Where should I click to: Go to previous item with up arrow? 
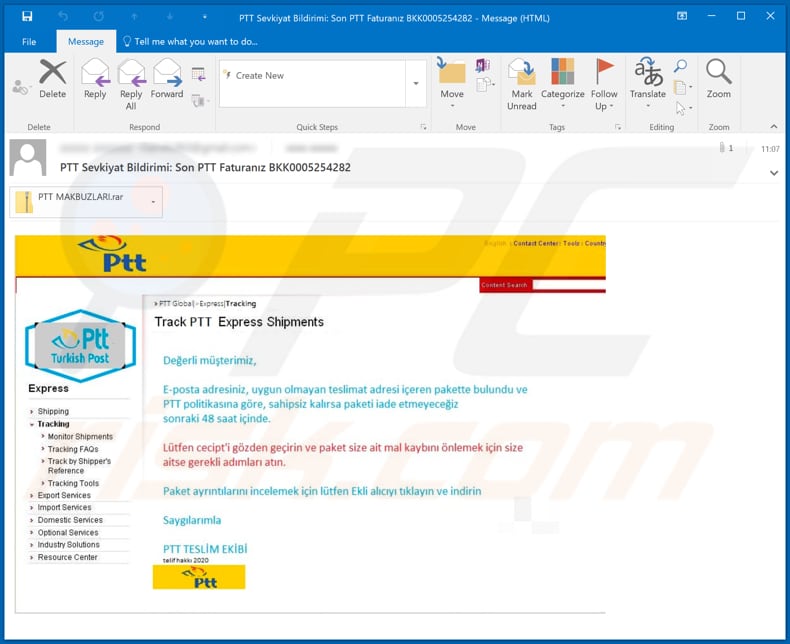[x=134, y=17]
